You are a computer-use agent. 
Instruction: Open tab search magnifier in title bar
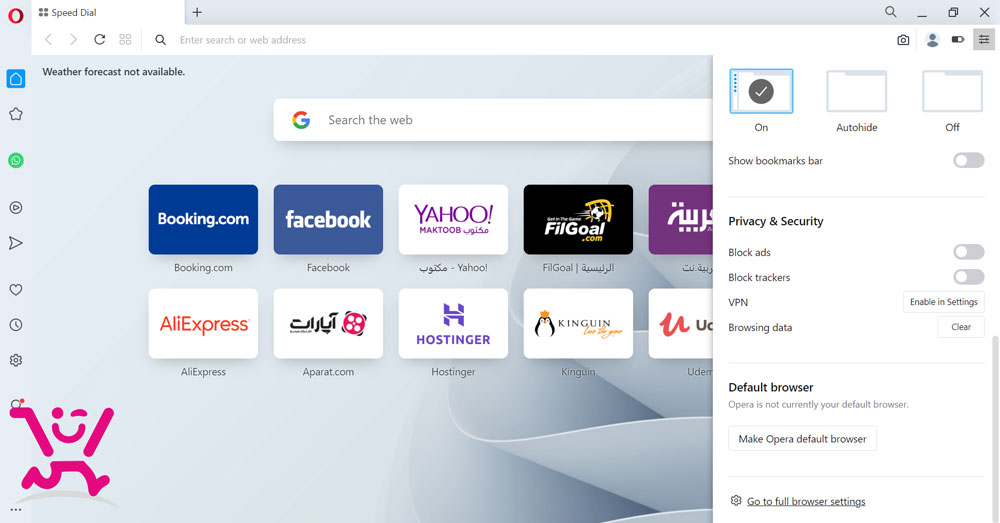tap(891, 11)
